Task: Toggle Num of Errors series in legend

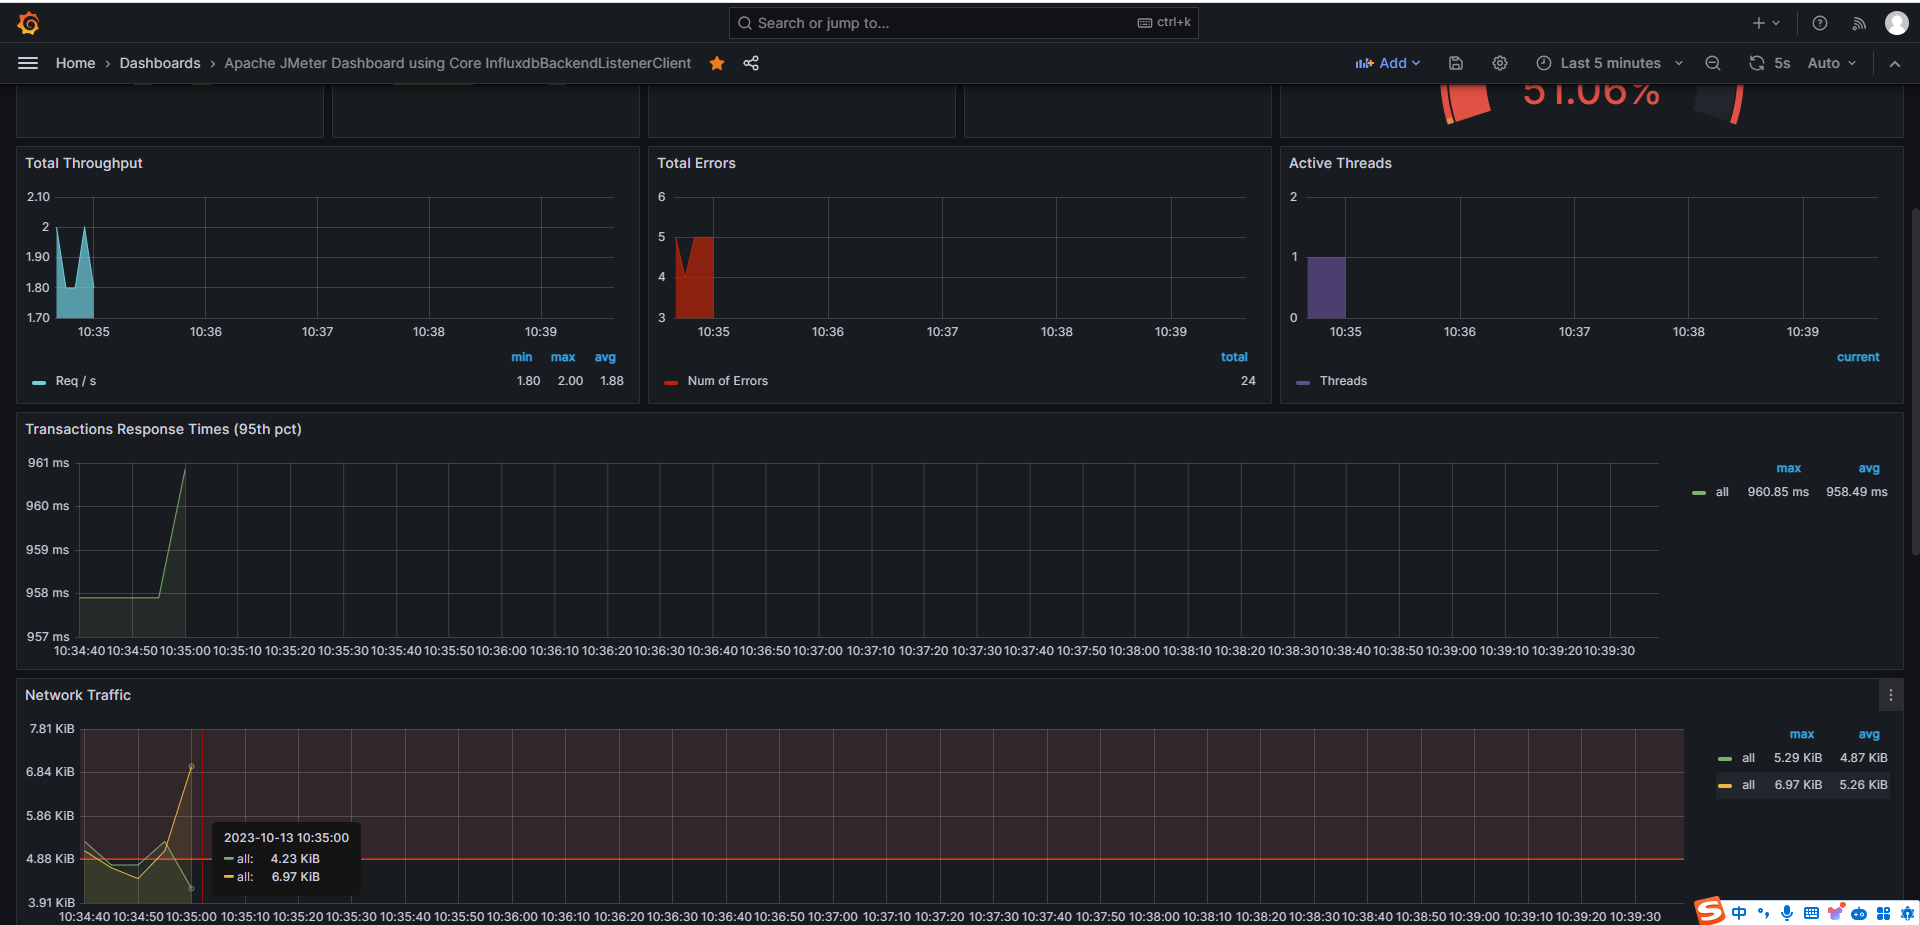Action: 728,381
